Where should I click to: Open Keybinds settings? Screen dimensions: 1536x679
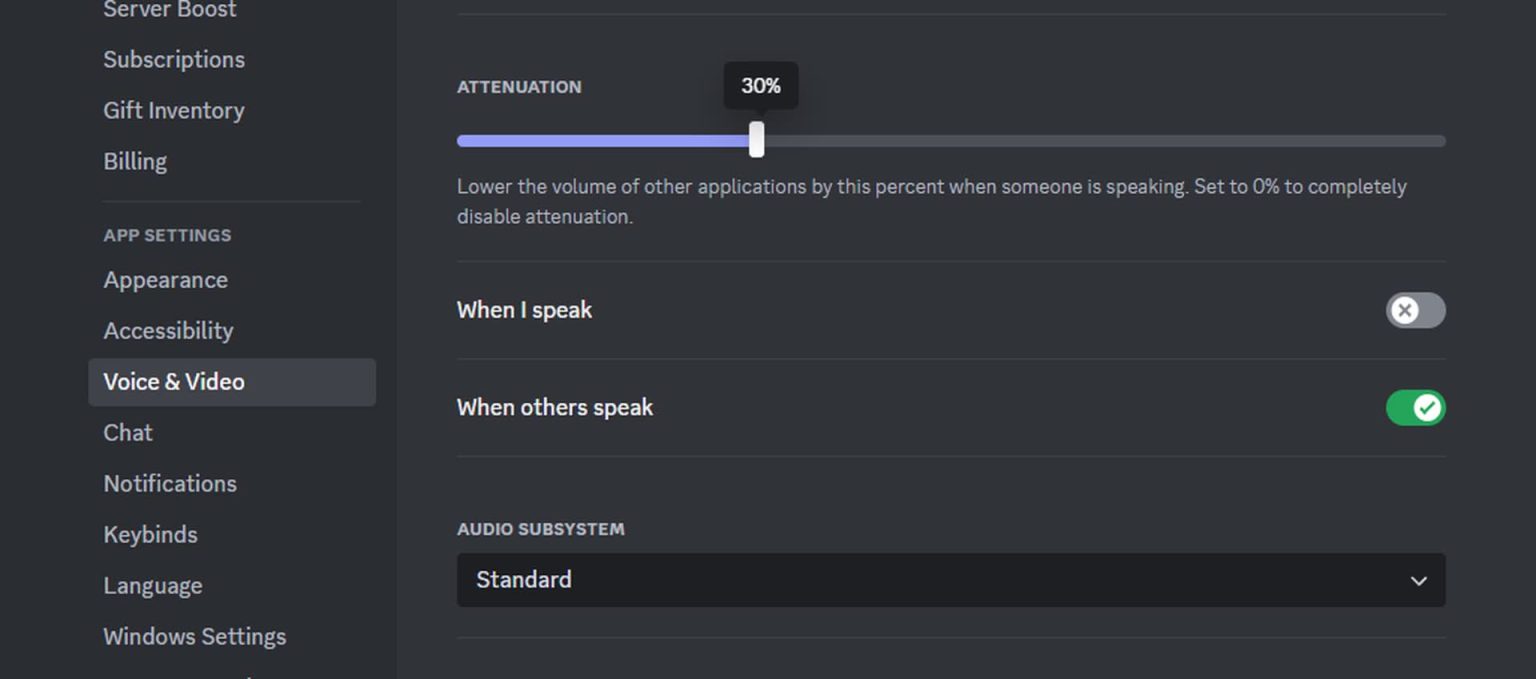(150, 535)
